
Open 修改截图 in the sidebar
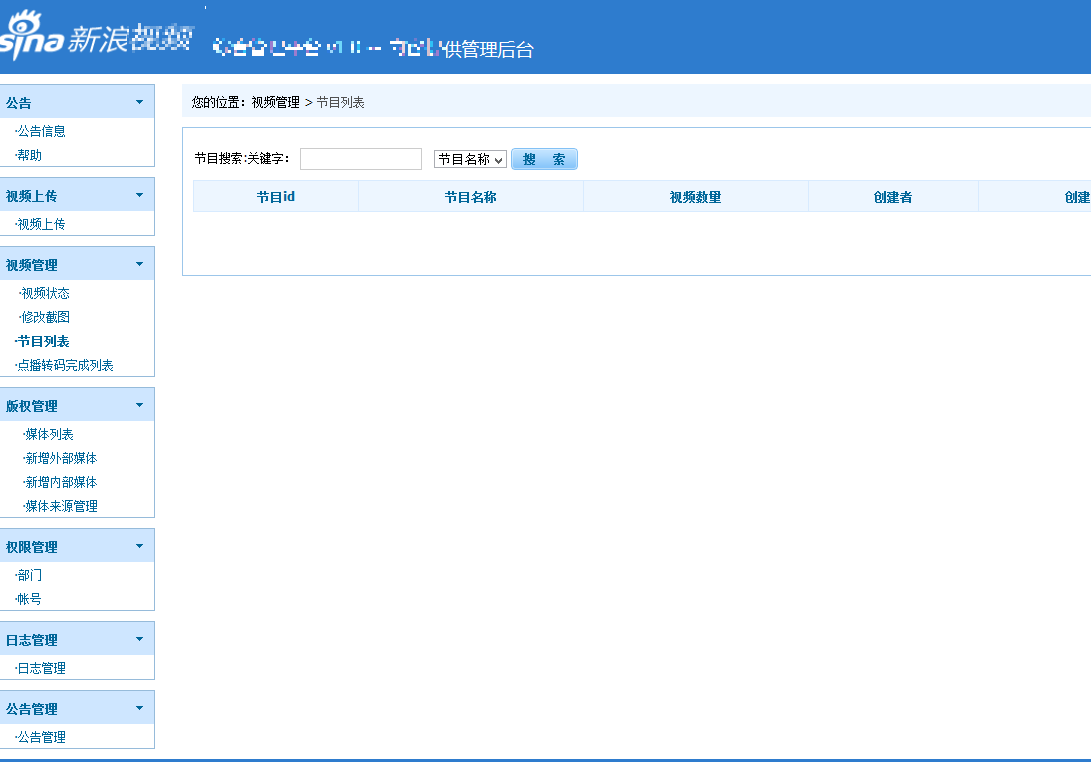(45, 317)
